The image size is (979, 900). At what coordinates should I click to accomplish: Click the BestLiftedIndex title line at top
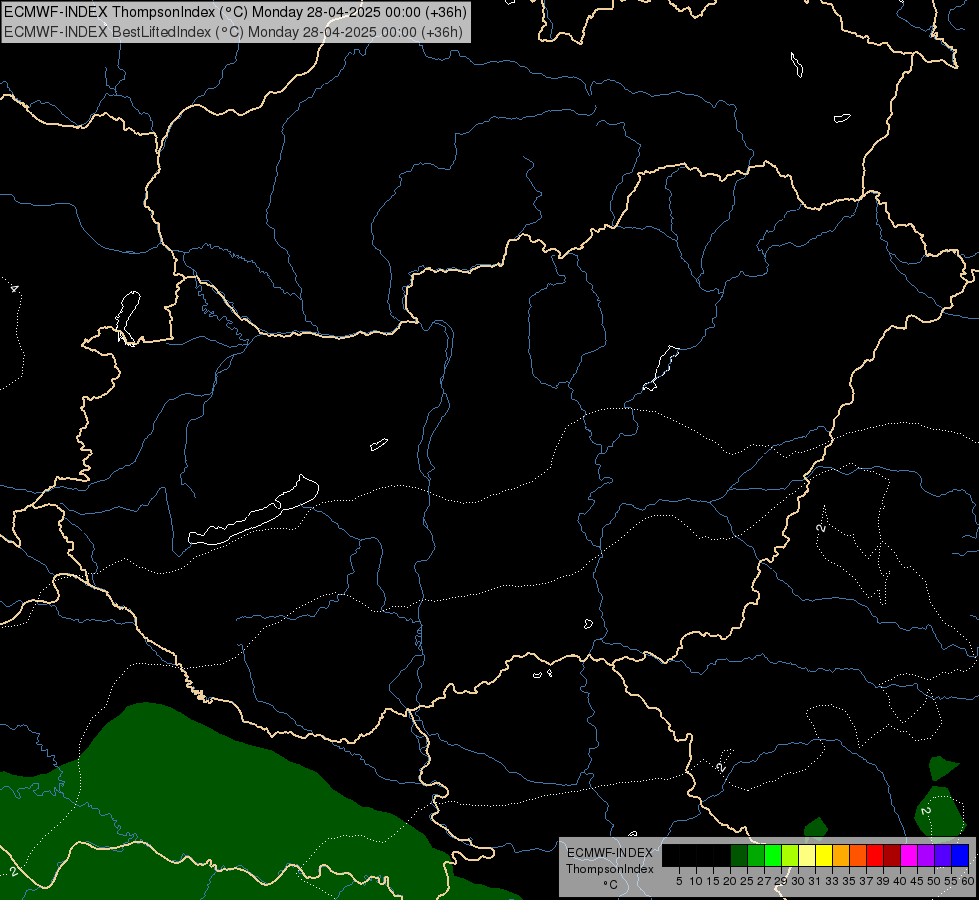(234, 31)
